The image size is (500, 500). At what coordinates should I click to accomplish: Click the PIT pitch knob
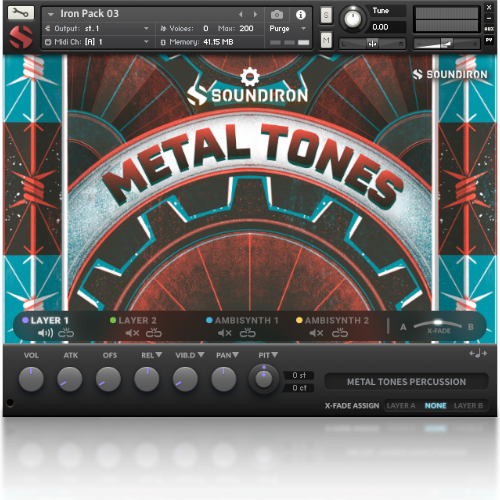(x=264, y=379)
